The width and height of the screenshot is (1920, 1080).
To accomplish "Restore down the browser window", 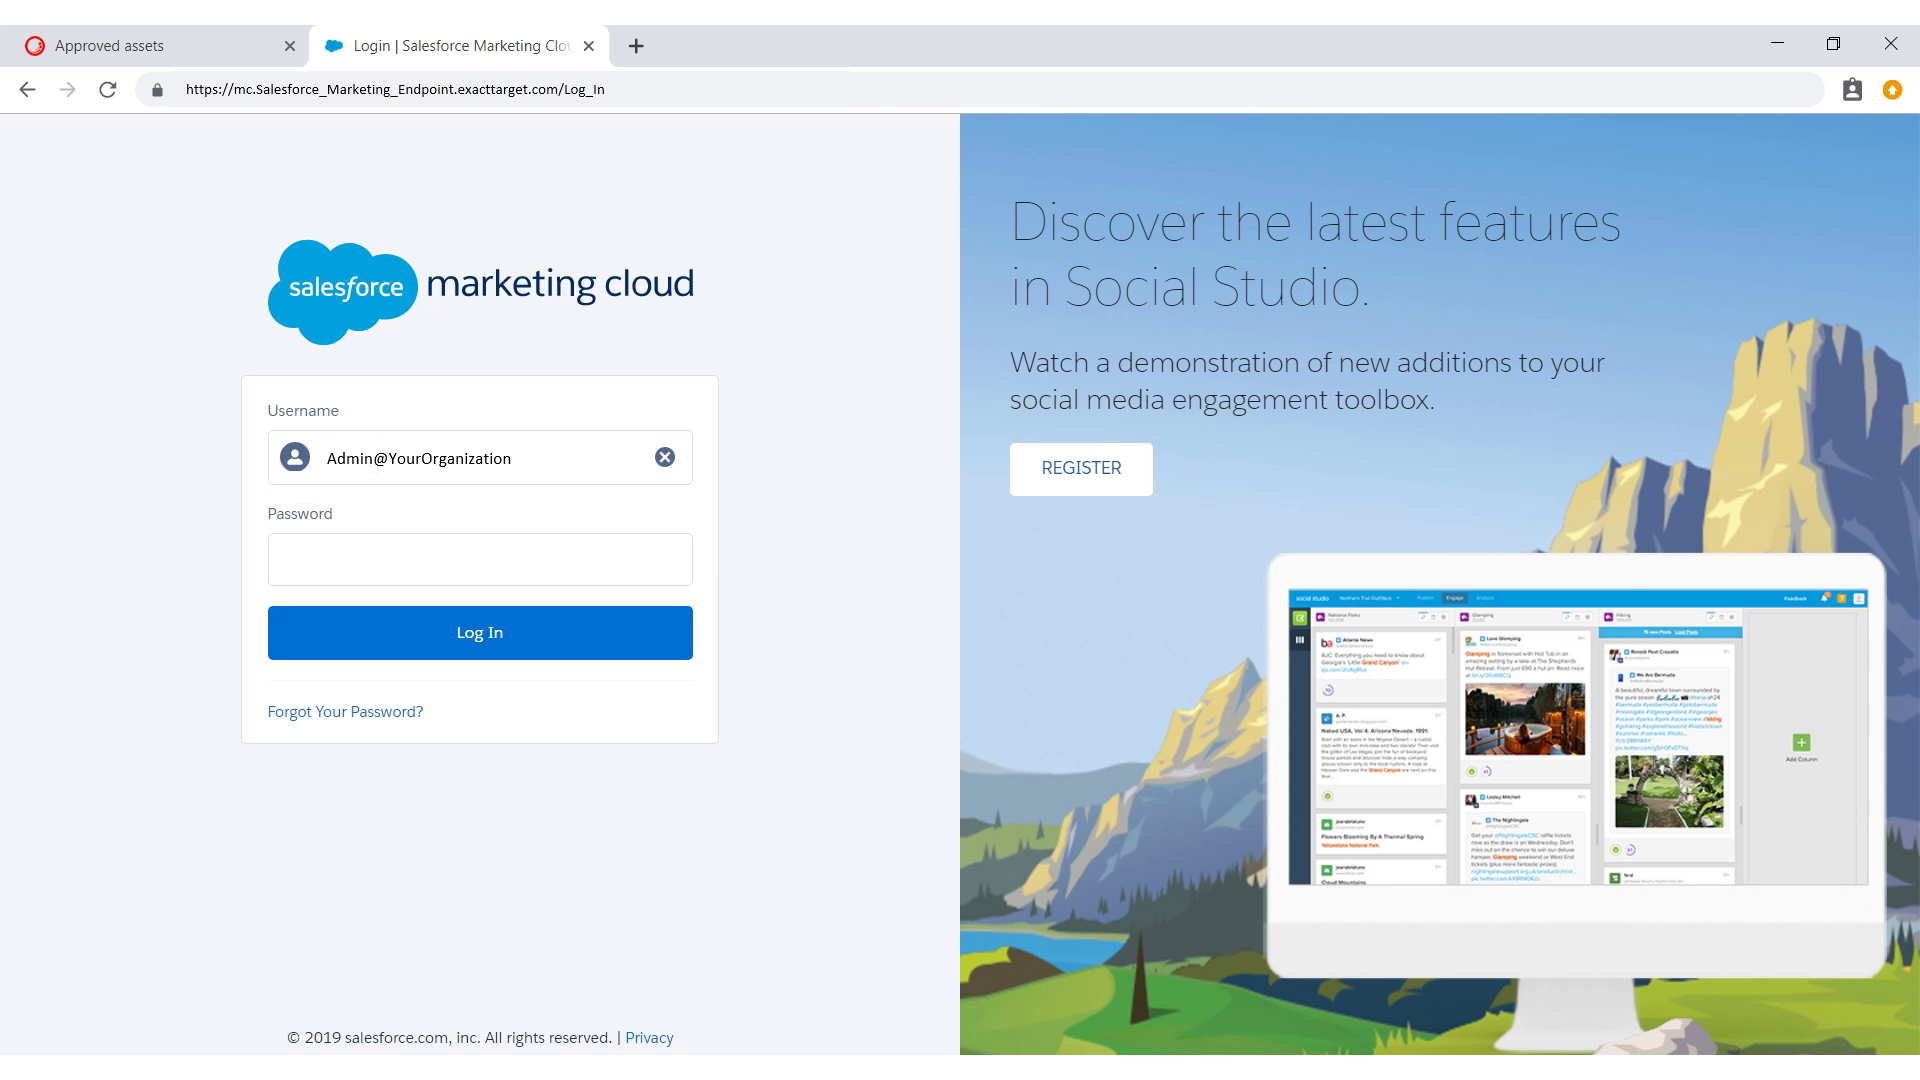I will pos(1833,44).
